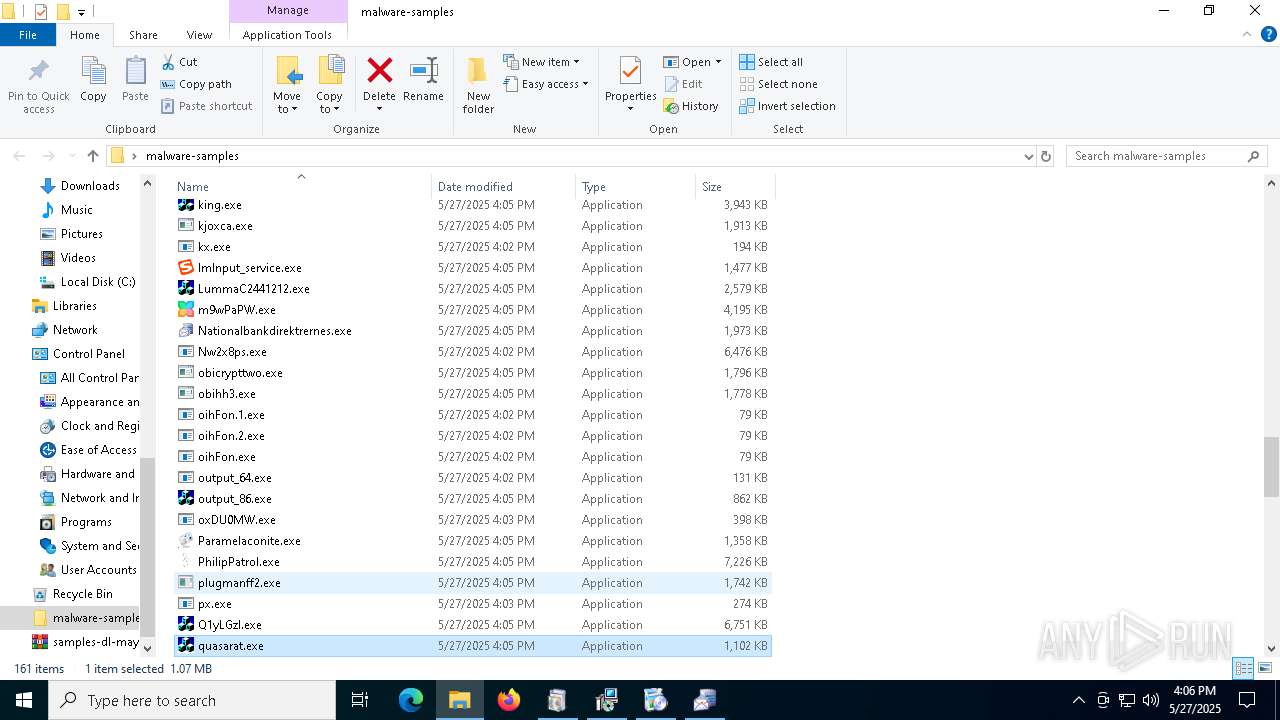Click the Help question mark icon
This screenshot has width=1280, height=720.
[x=1268, y=34]
